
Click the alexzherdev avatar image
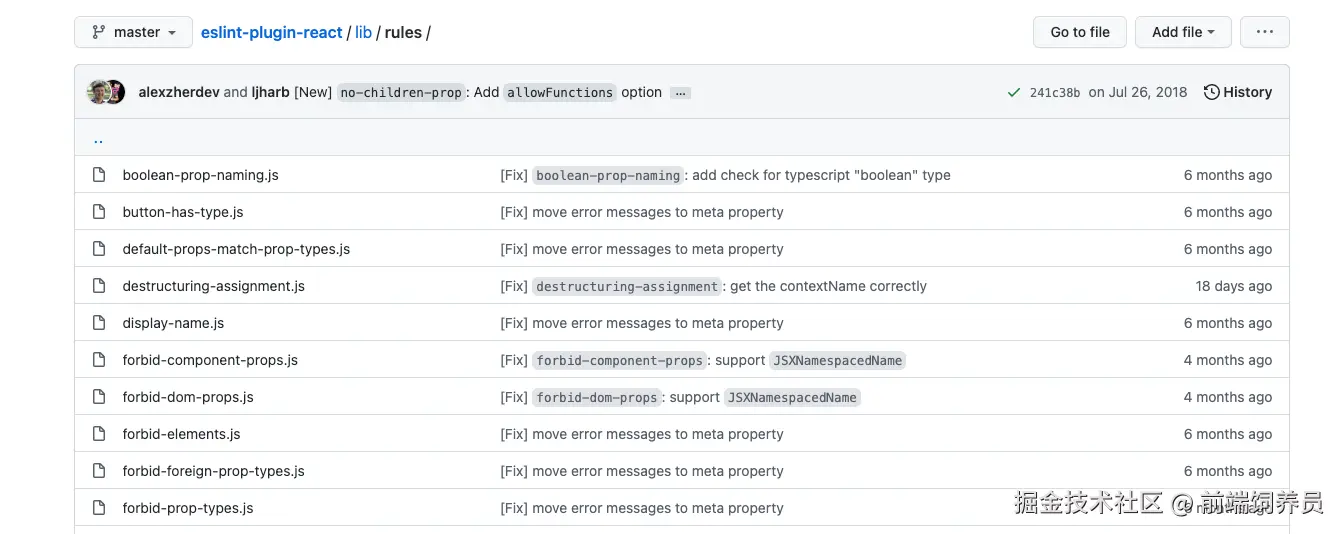pyautogui.click(x=98, y=92)
